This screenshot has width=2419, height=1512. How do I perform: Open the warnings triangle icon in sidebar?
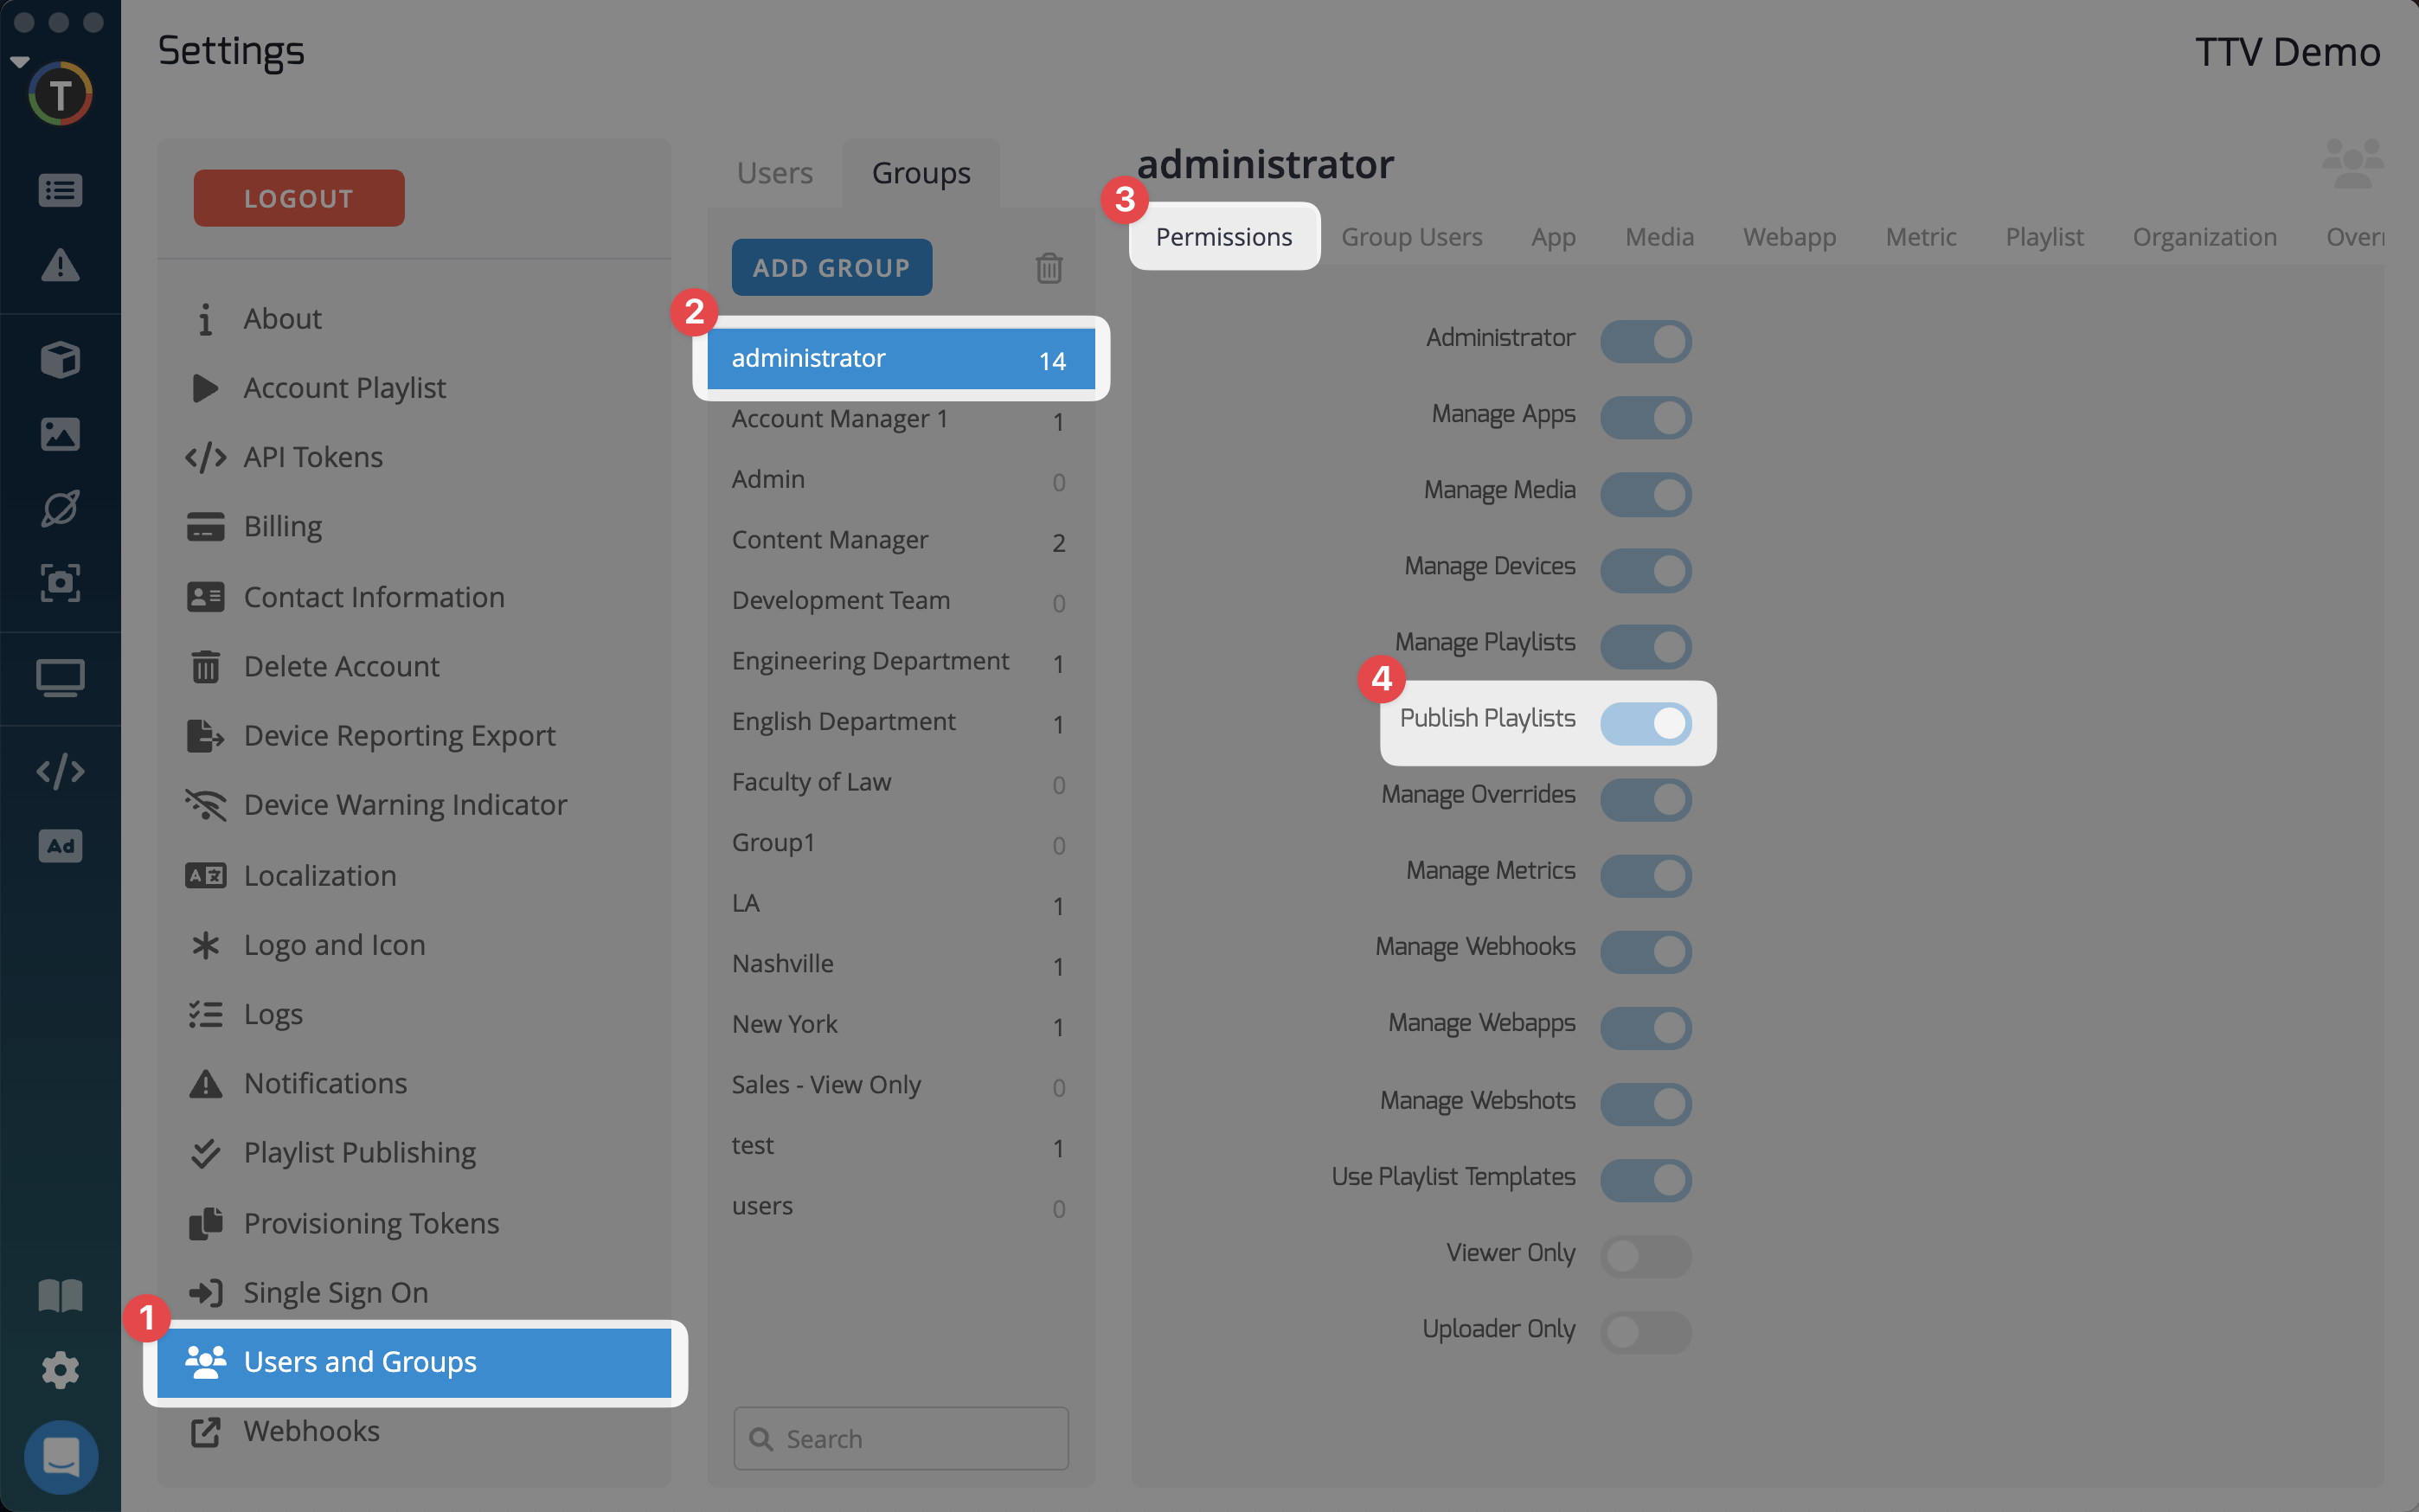(60, 265)
